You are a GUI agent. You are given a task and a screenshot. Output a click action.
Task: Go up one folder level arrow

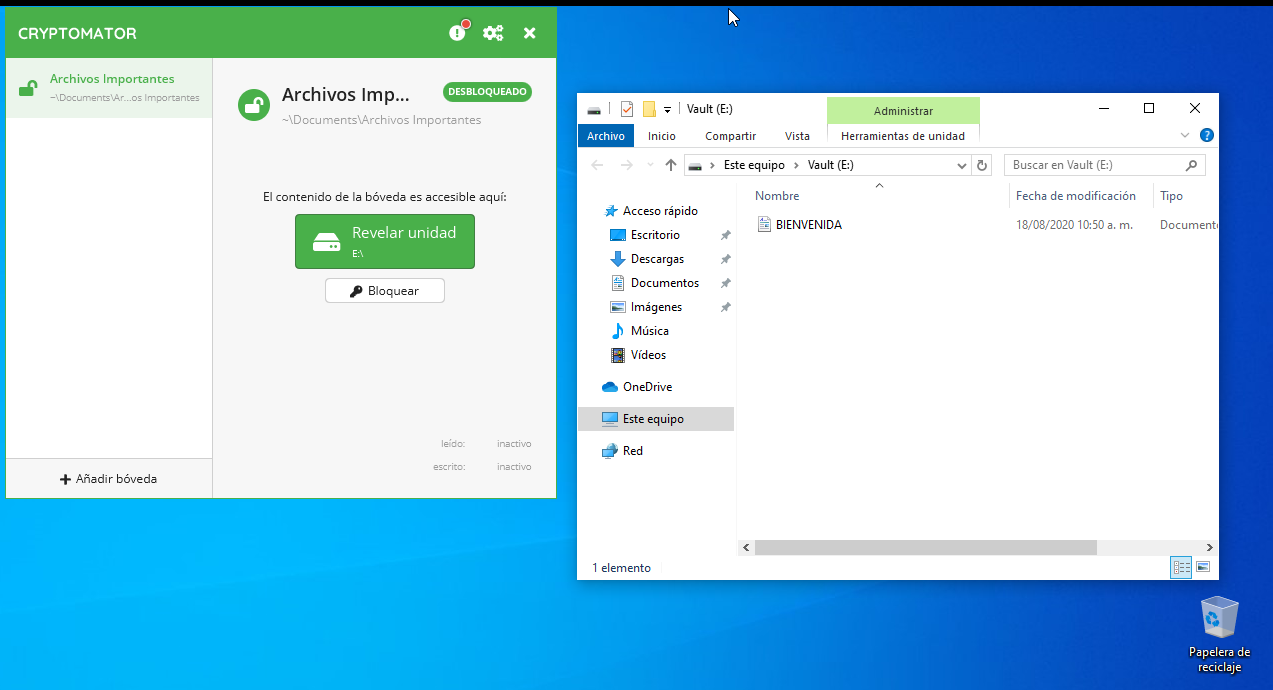[x=671, y=165]
